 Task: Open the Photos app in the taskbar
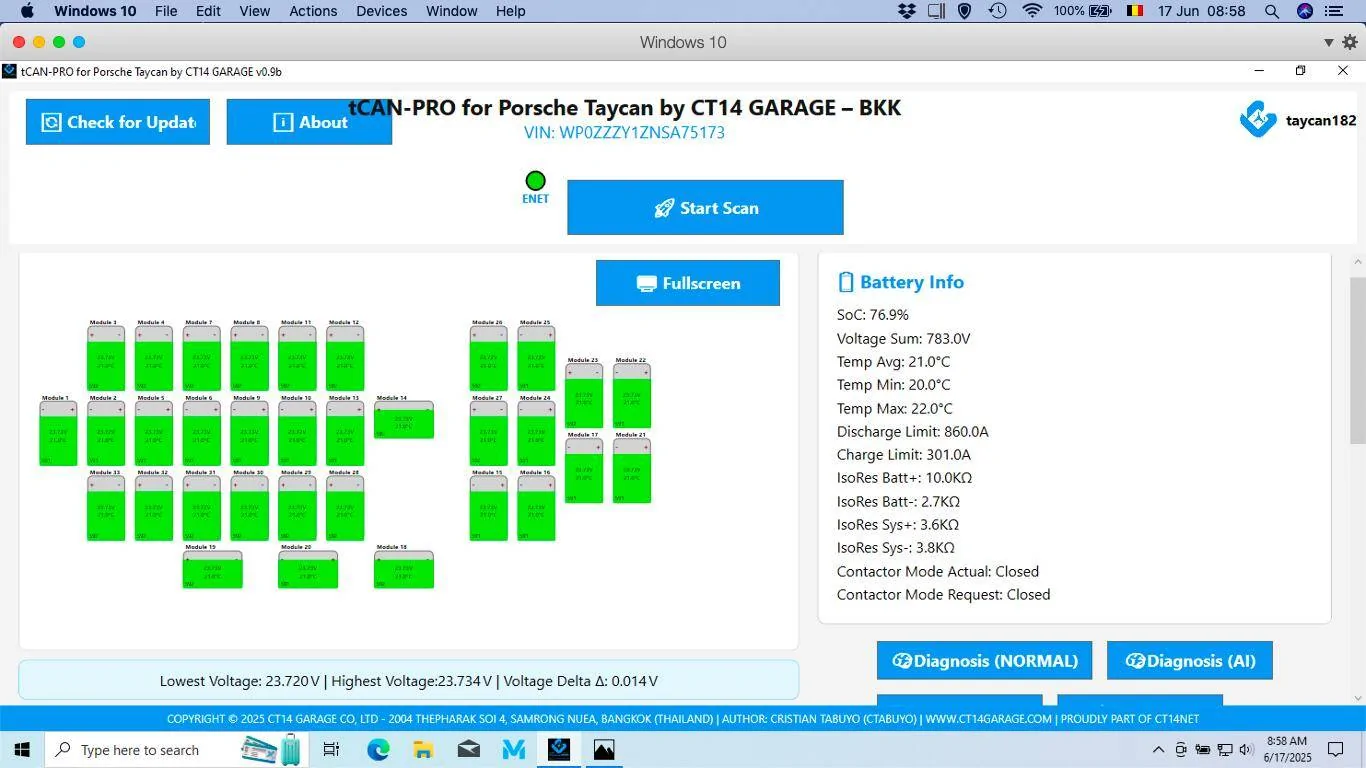pos(604,749)
